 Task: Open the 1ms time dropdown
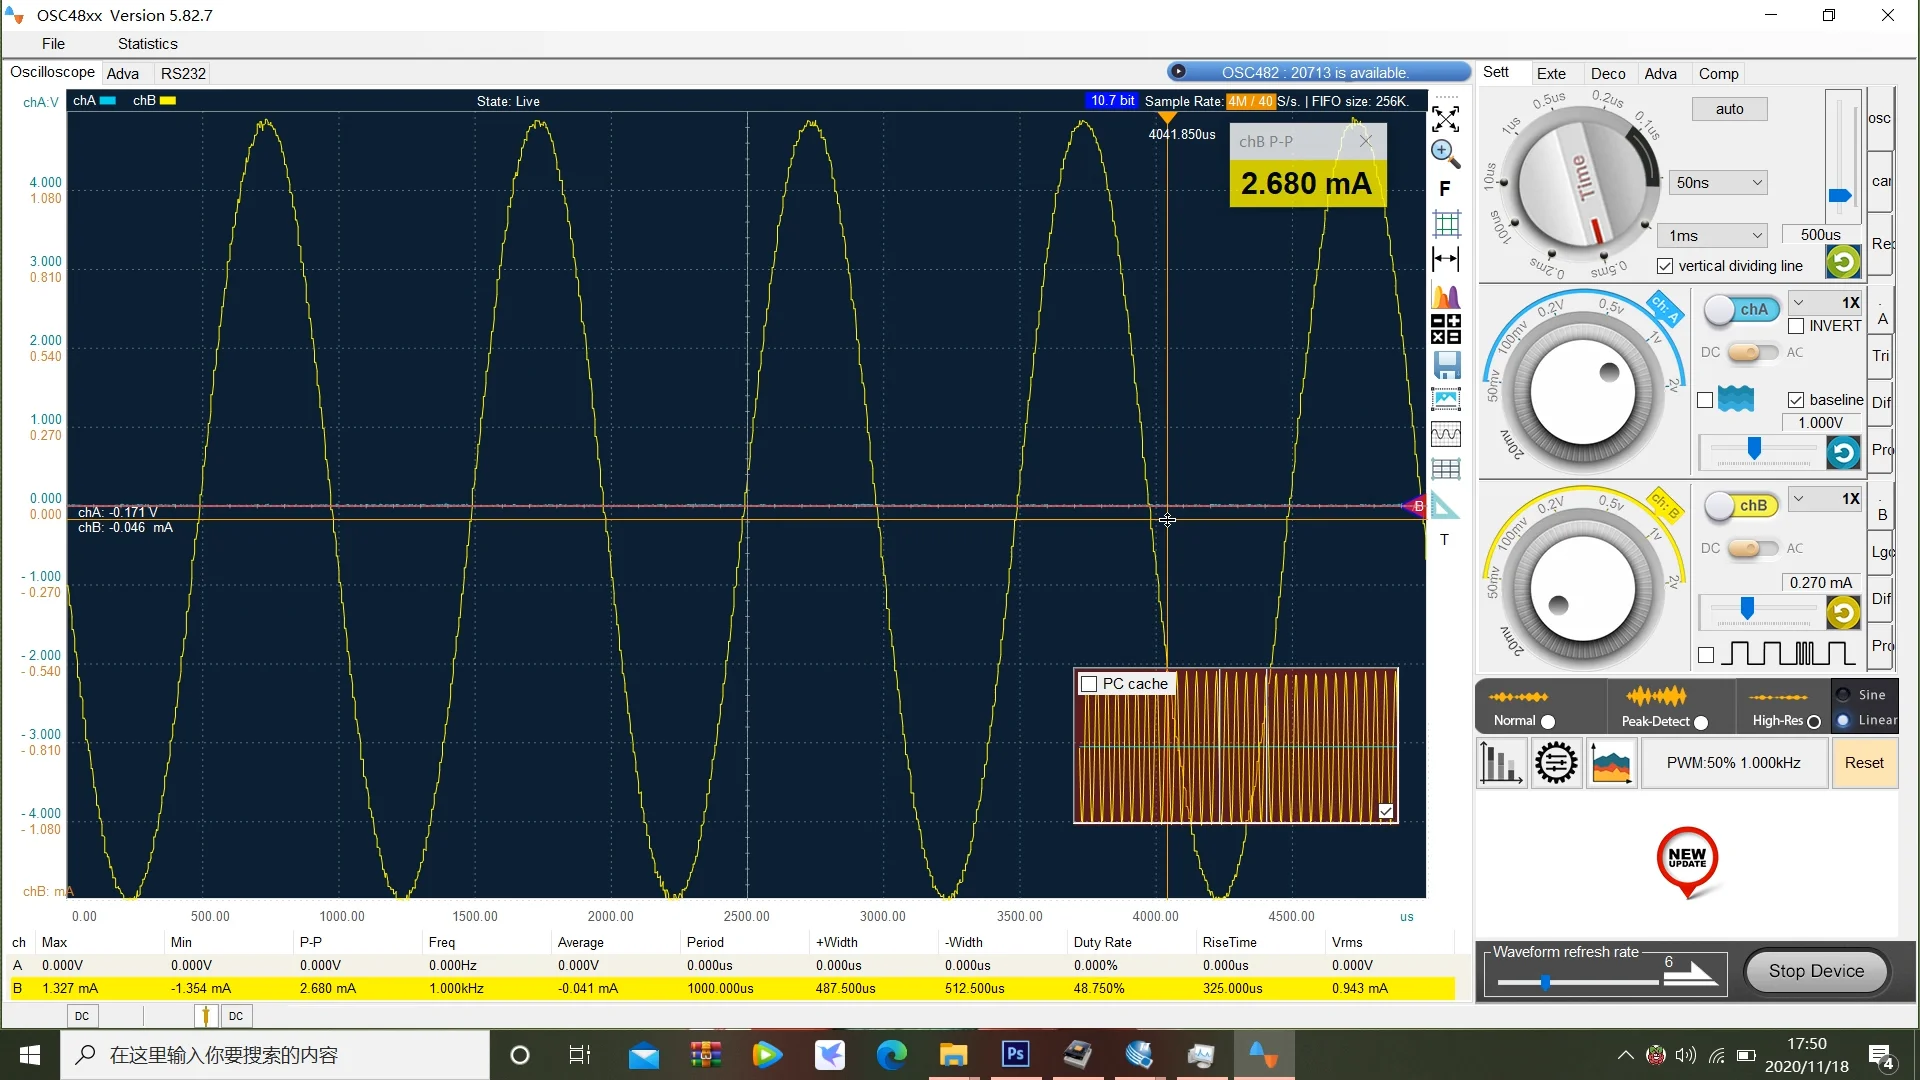click(1713, 236)
